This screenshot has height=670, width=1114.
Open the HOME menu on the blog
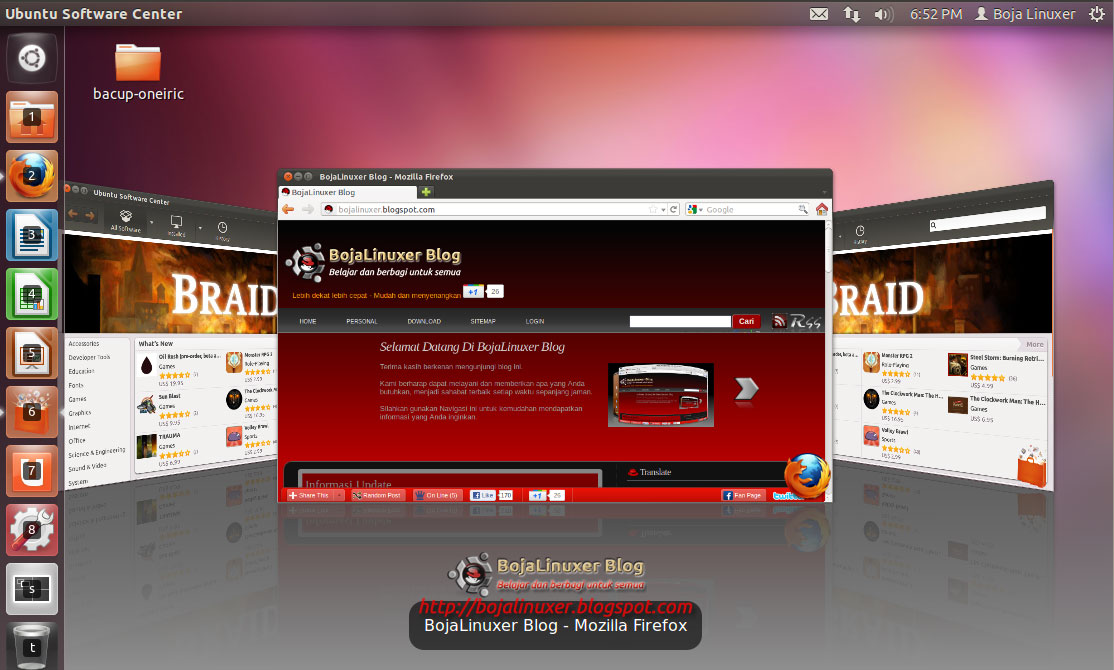[x=308, y=321]
